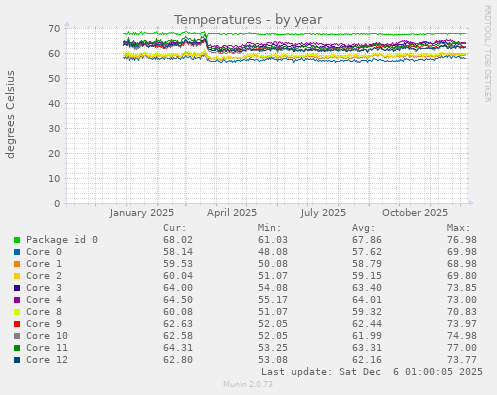Click Core 12 current value 62.80

(178, 360)
